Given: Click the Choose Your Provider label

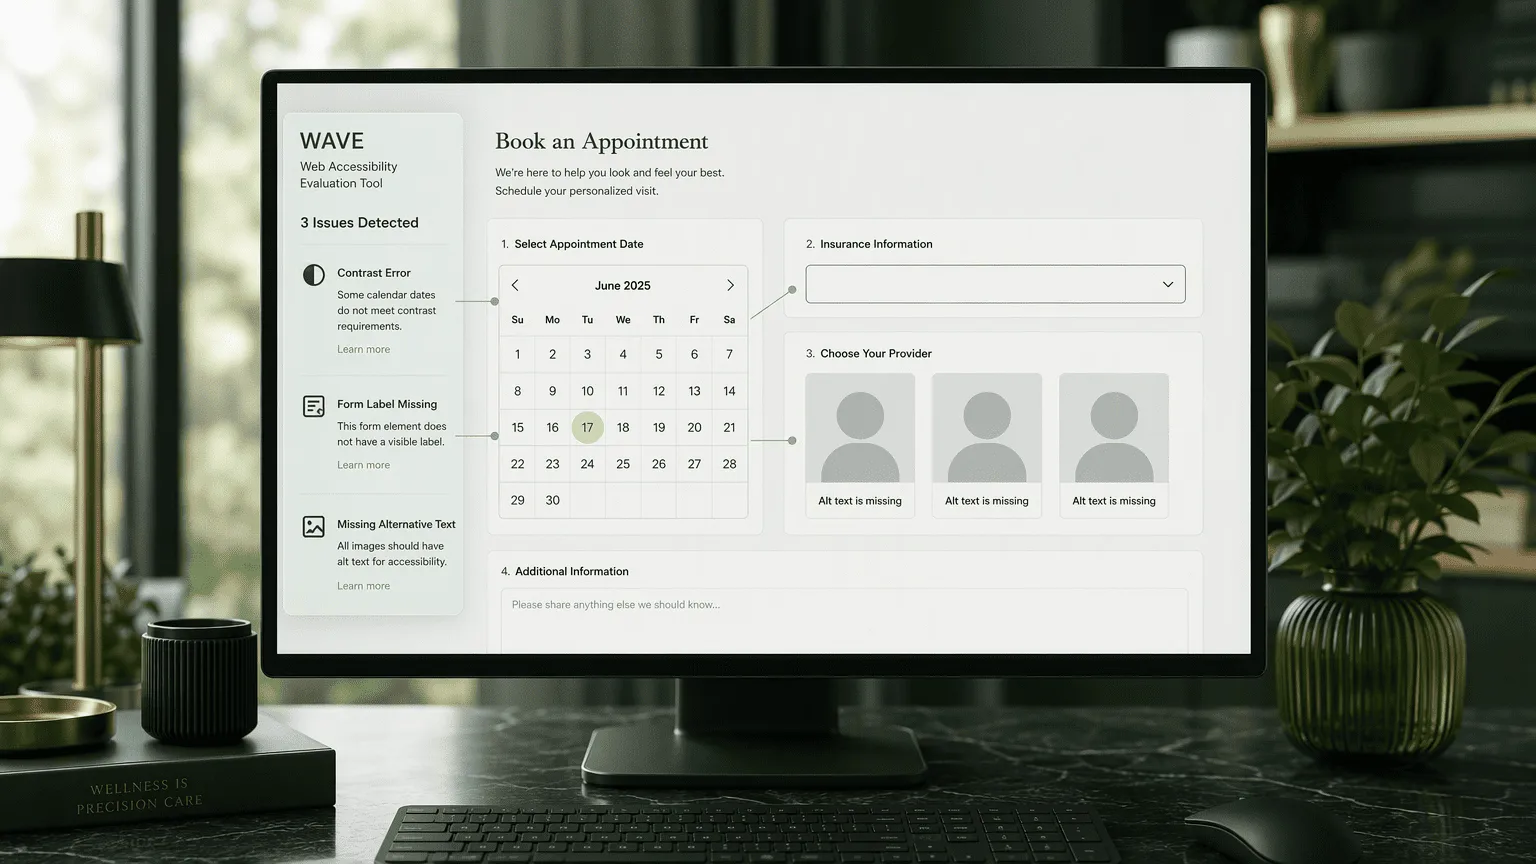Looking at the screenshot, I should [876, 353].
